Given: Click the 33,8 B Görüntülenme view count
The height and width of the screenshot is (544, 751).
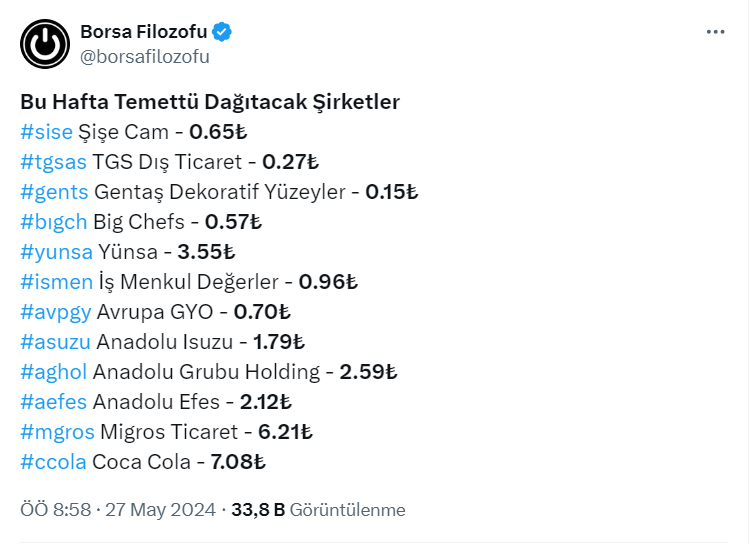Looking at the screenshot, I should click(318, 510).
